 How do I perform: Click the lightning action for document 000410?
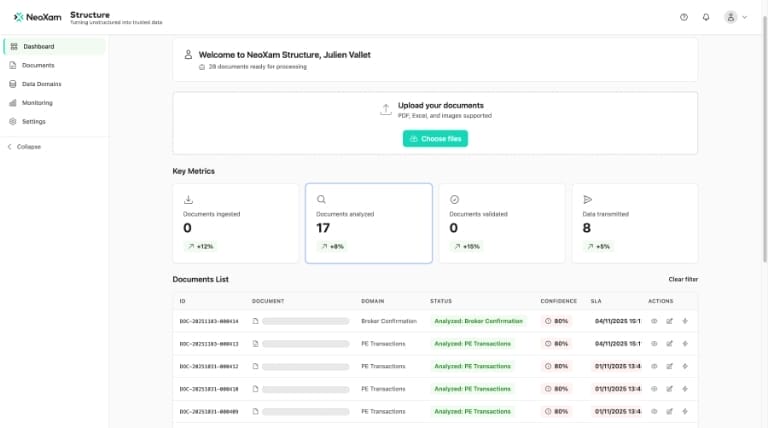[685, 389]
